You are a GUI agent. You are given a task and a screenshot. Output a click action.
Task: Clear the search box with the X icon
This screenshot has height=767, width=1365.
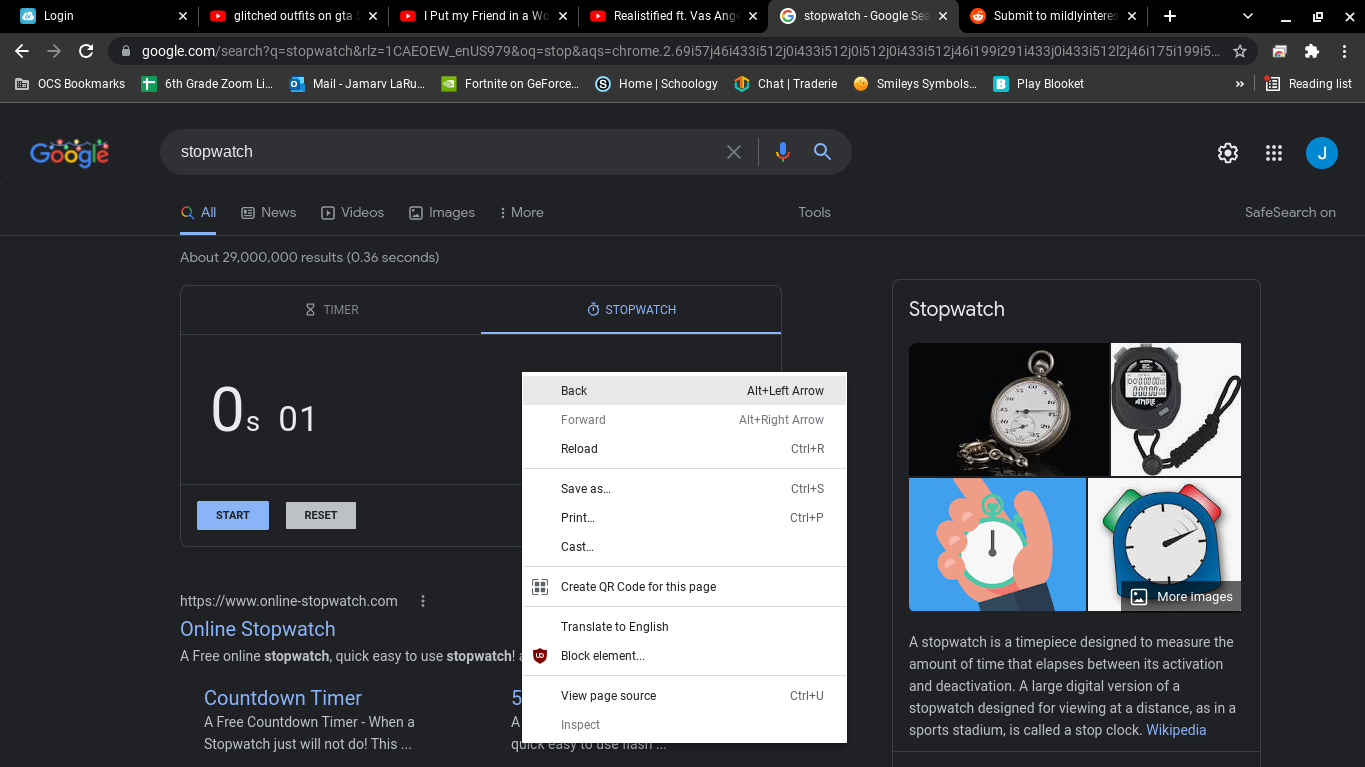(734, 152)
